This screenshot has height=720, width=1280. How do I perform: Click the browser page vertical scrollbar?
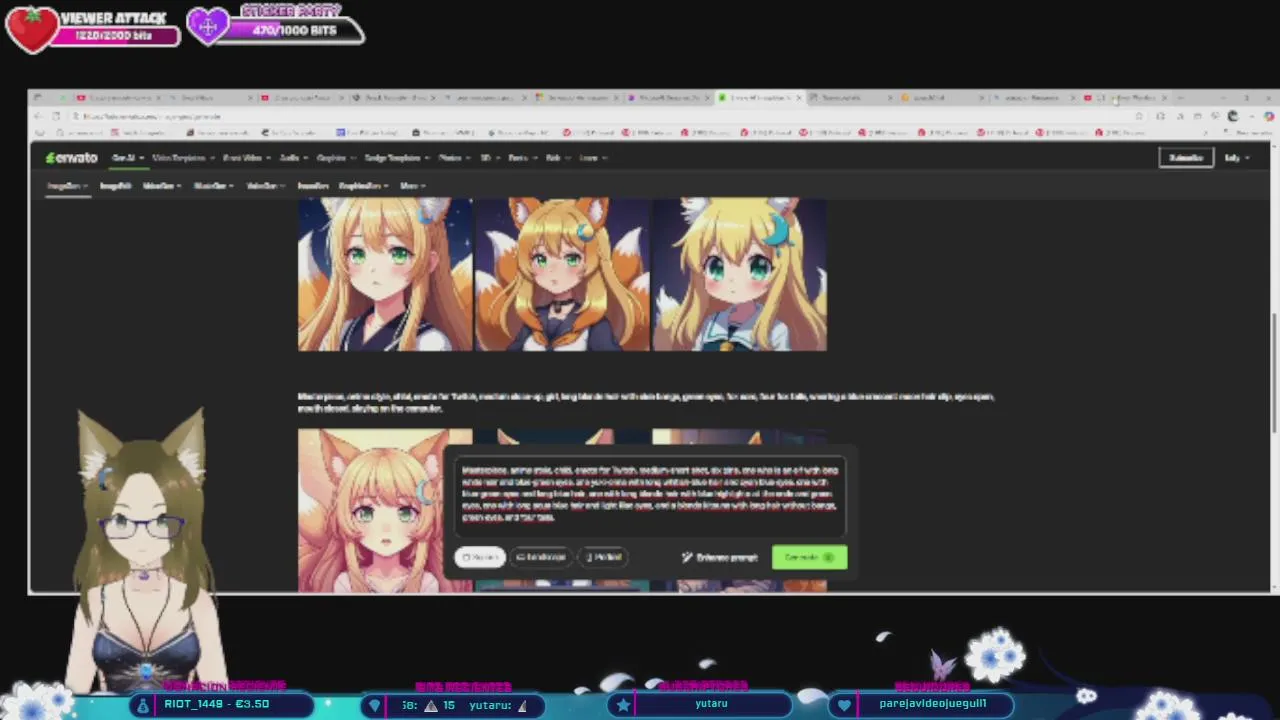tap(1274, 372)
